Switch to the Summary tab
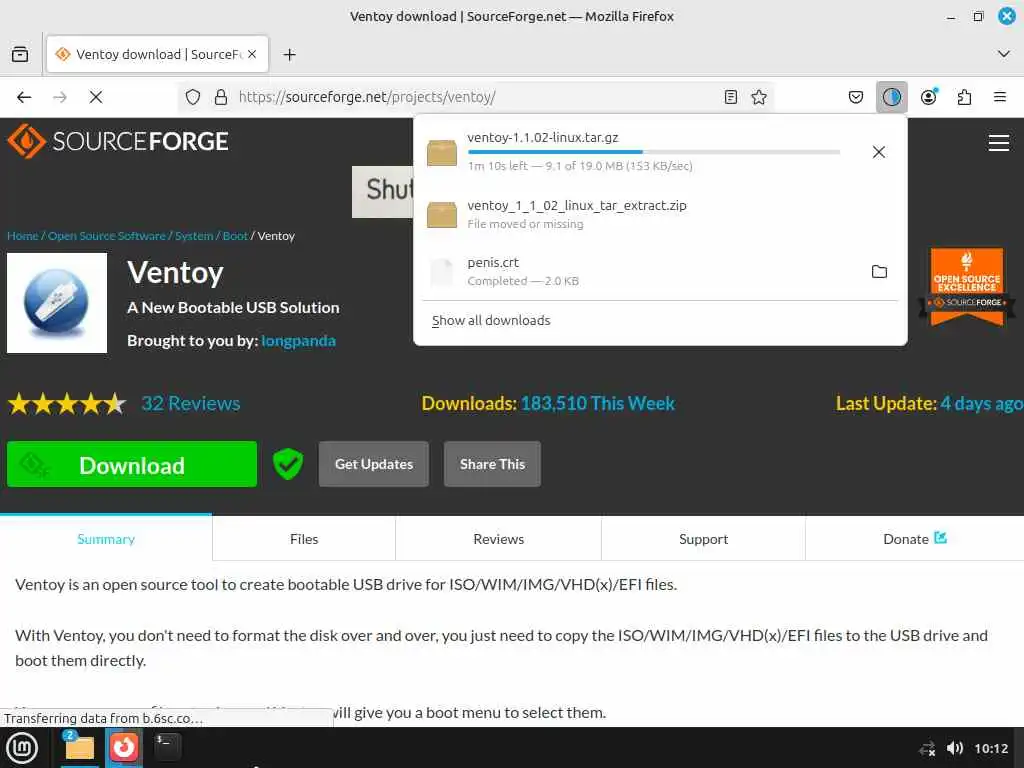 click(106, 539)
